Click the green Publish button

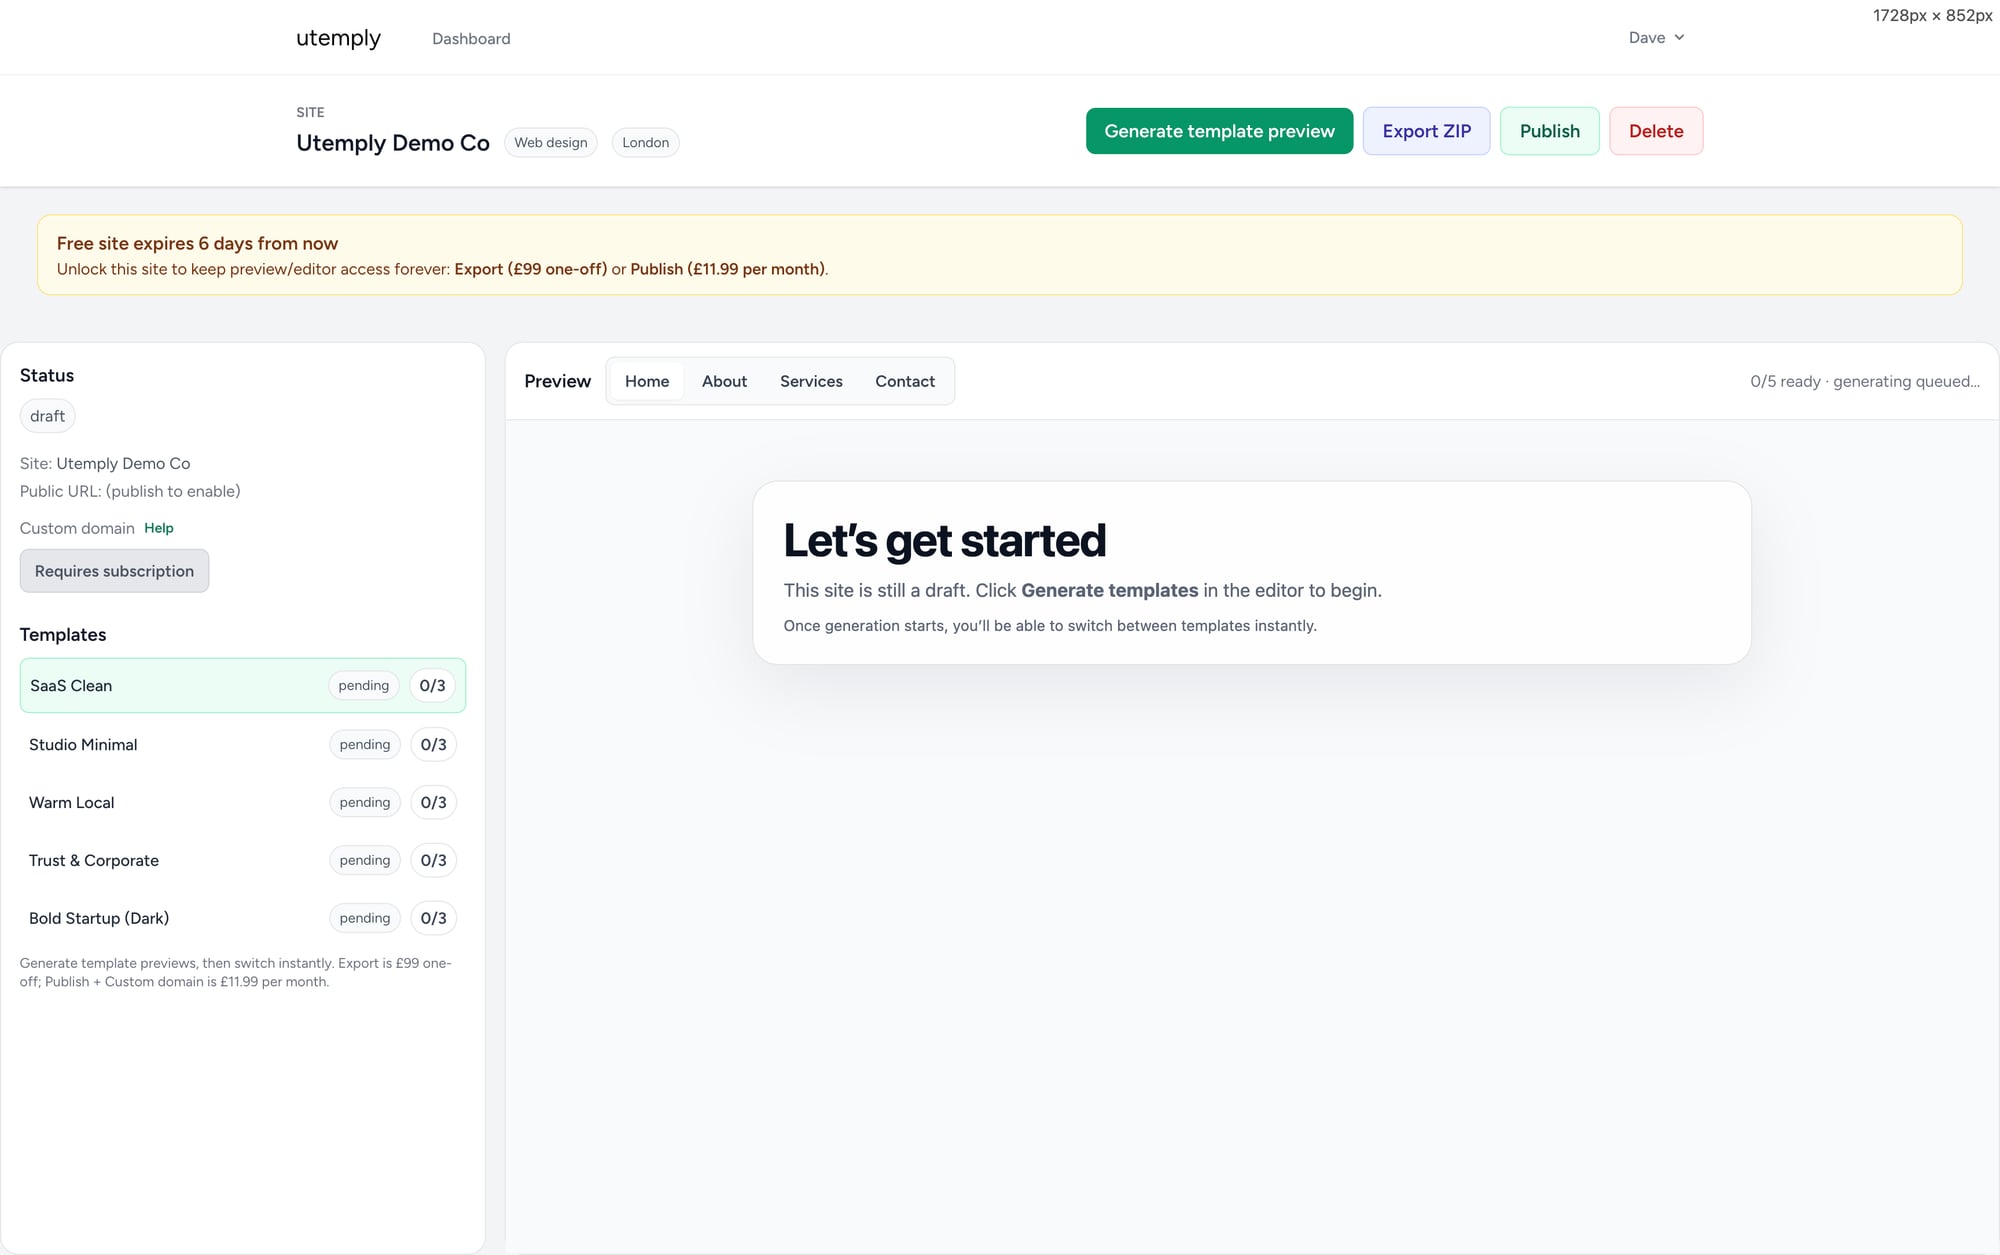[1549, 131]
